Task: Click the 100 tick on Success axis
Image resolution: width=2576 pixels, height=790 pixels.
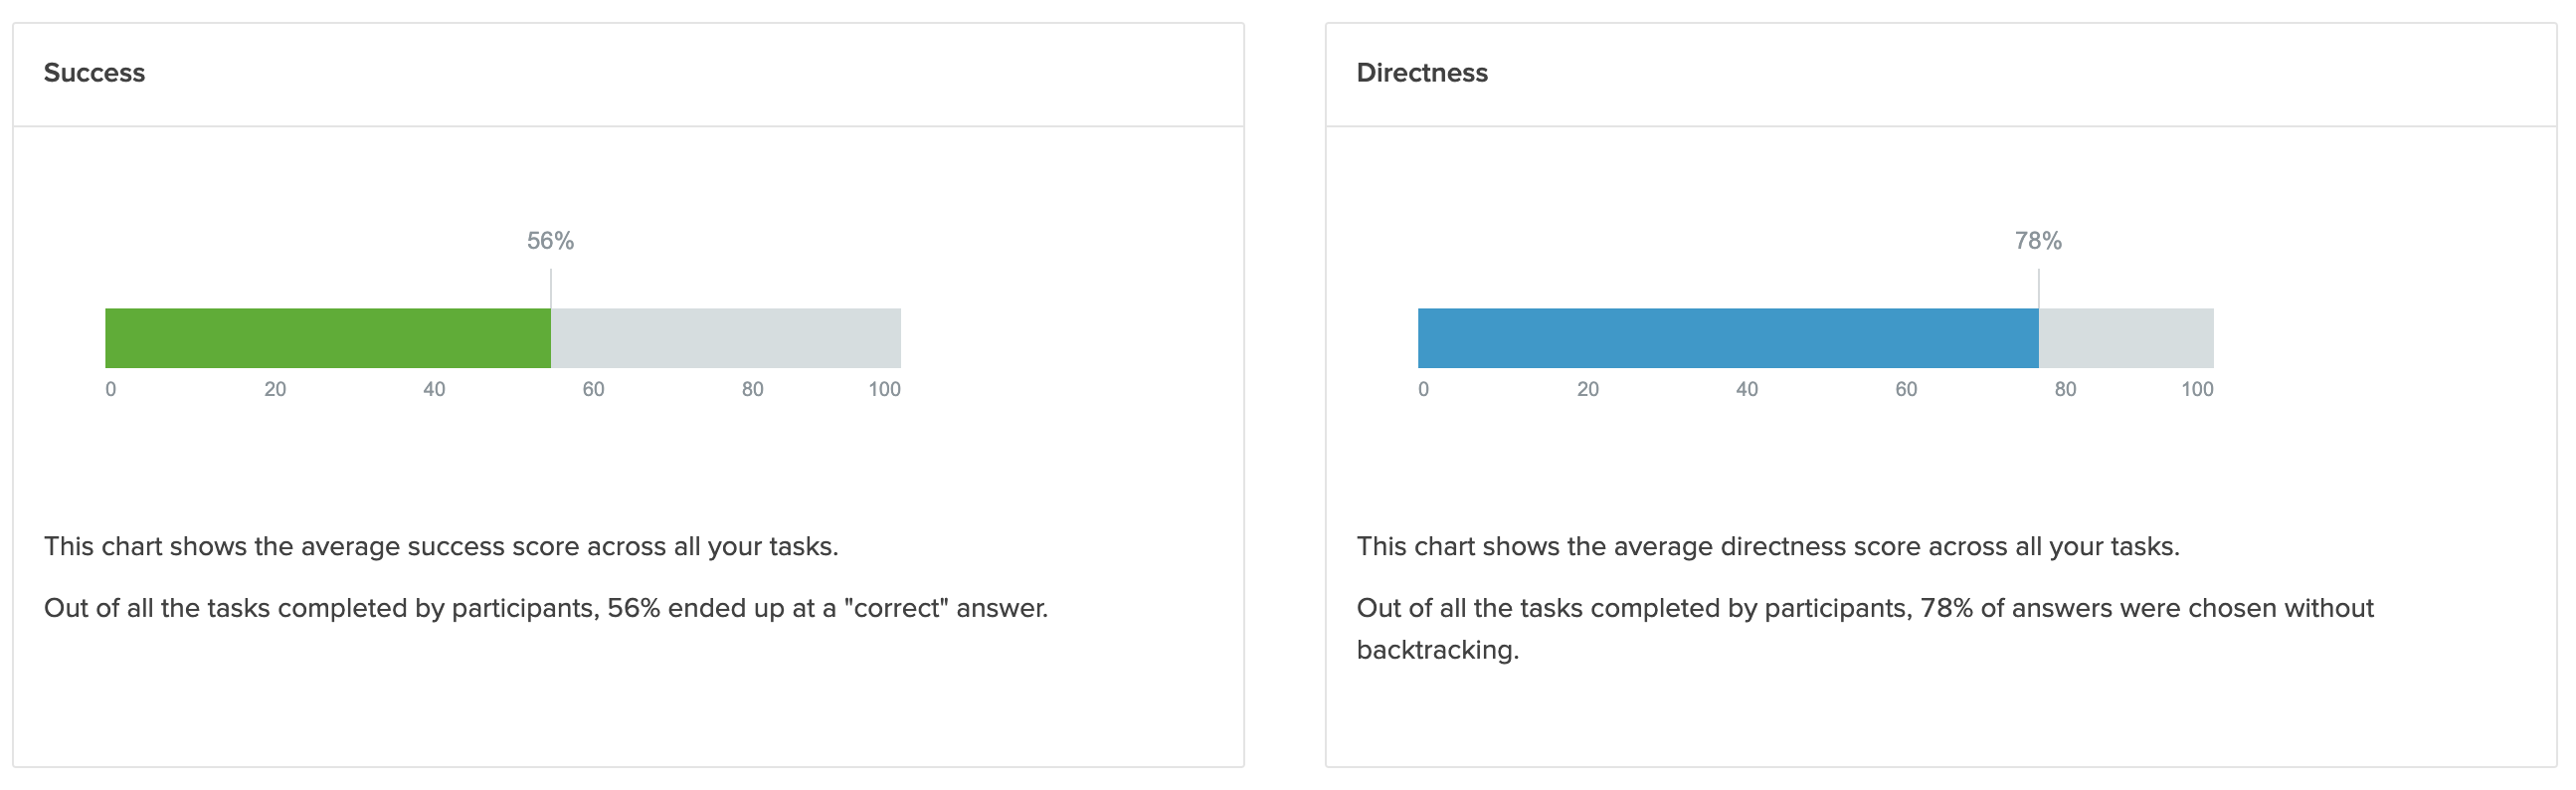Action: pos(884,389)
